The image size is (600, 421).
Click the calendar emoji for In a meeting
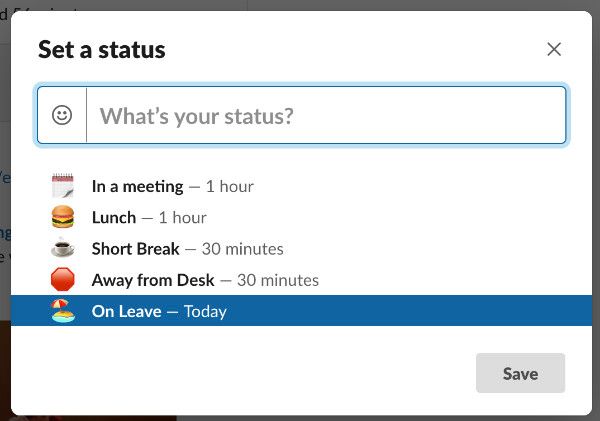[63, 186]
